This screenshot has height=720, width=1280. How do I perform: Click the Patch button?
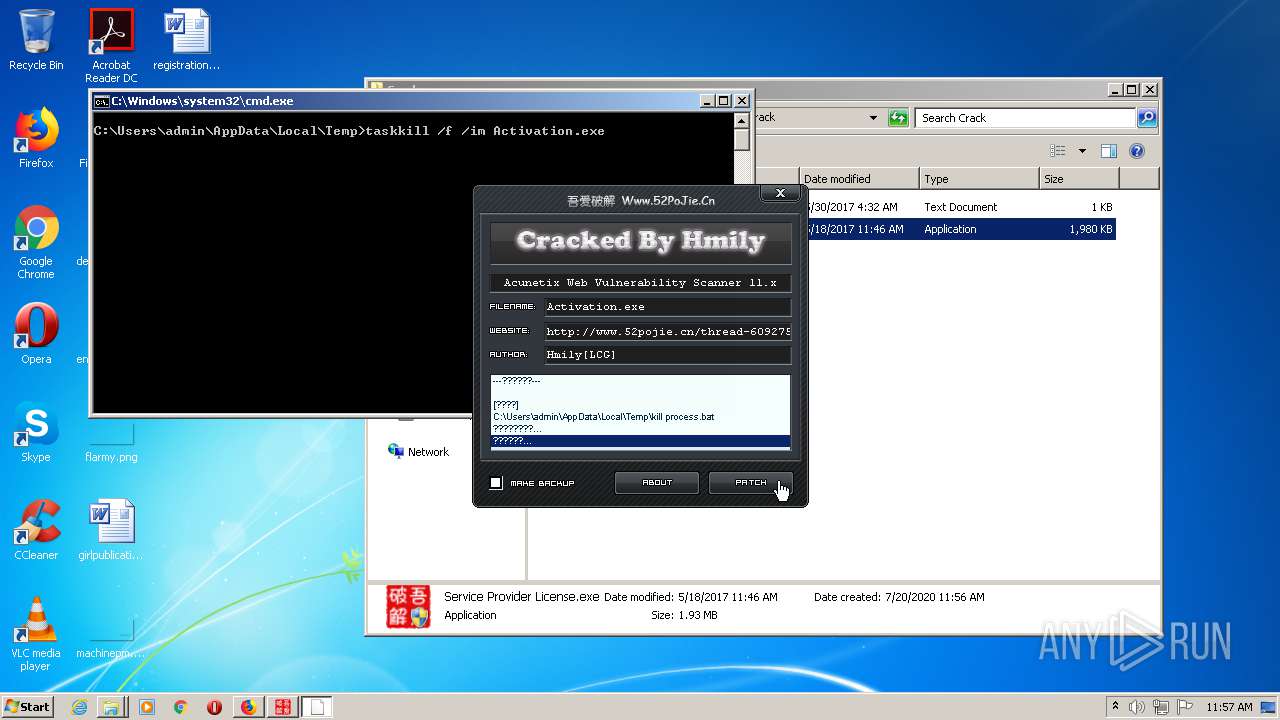751,482
